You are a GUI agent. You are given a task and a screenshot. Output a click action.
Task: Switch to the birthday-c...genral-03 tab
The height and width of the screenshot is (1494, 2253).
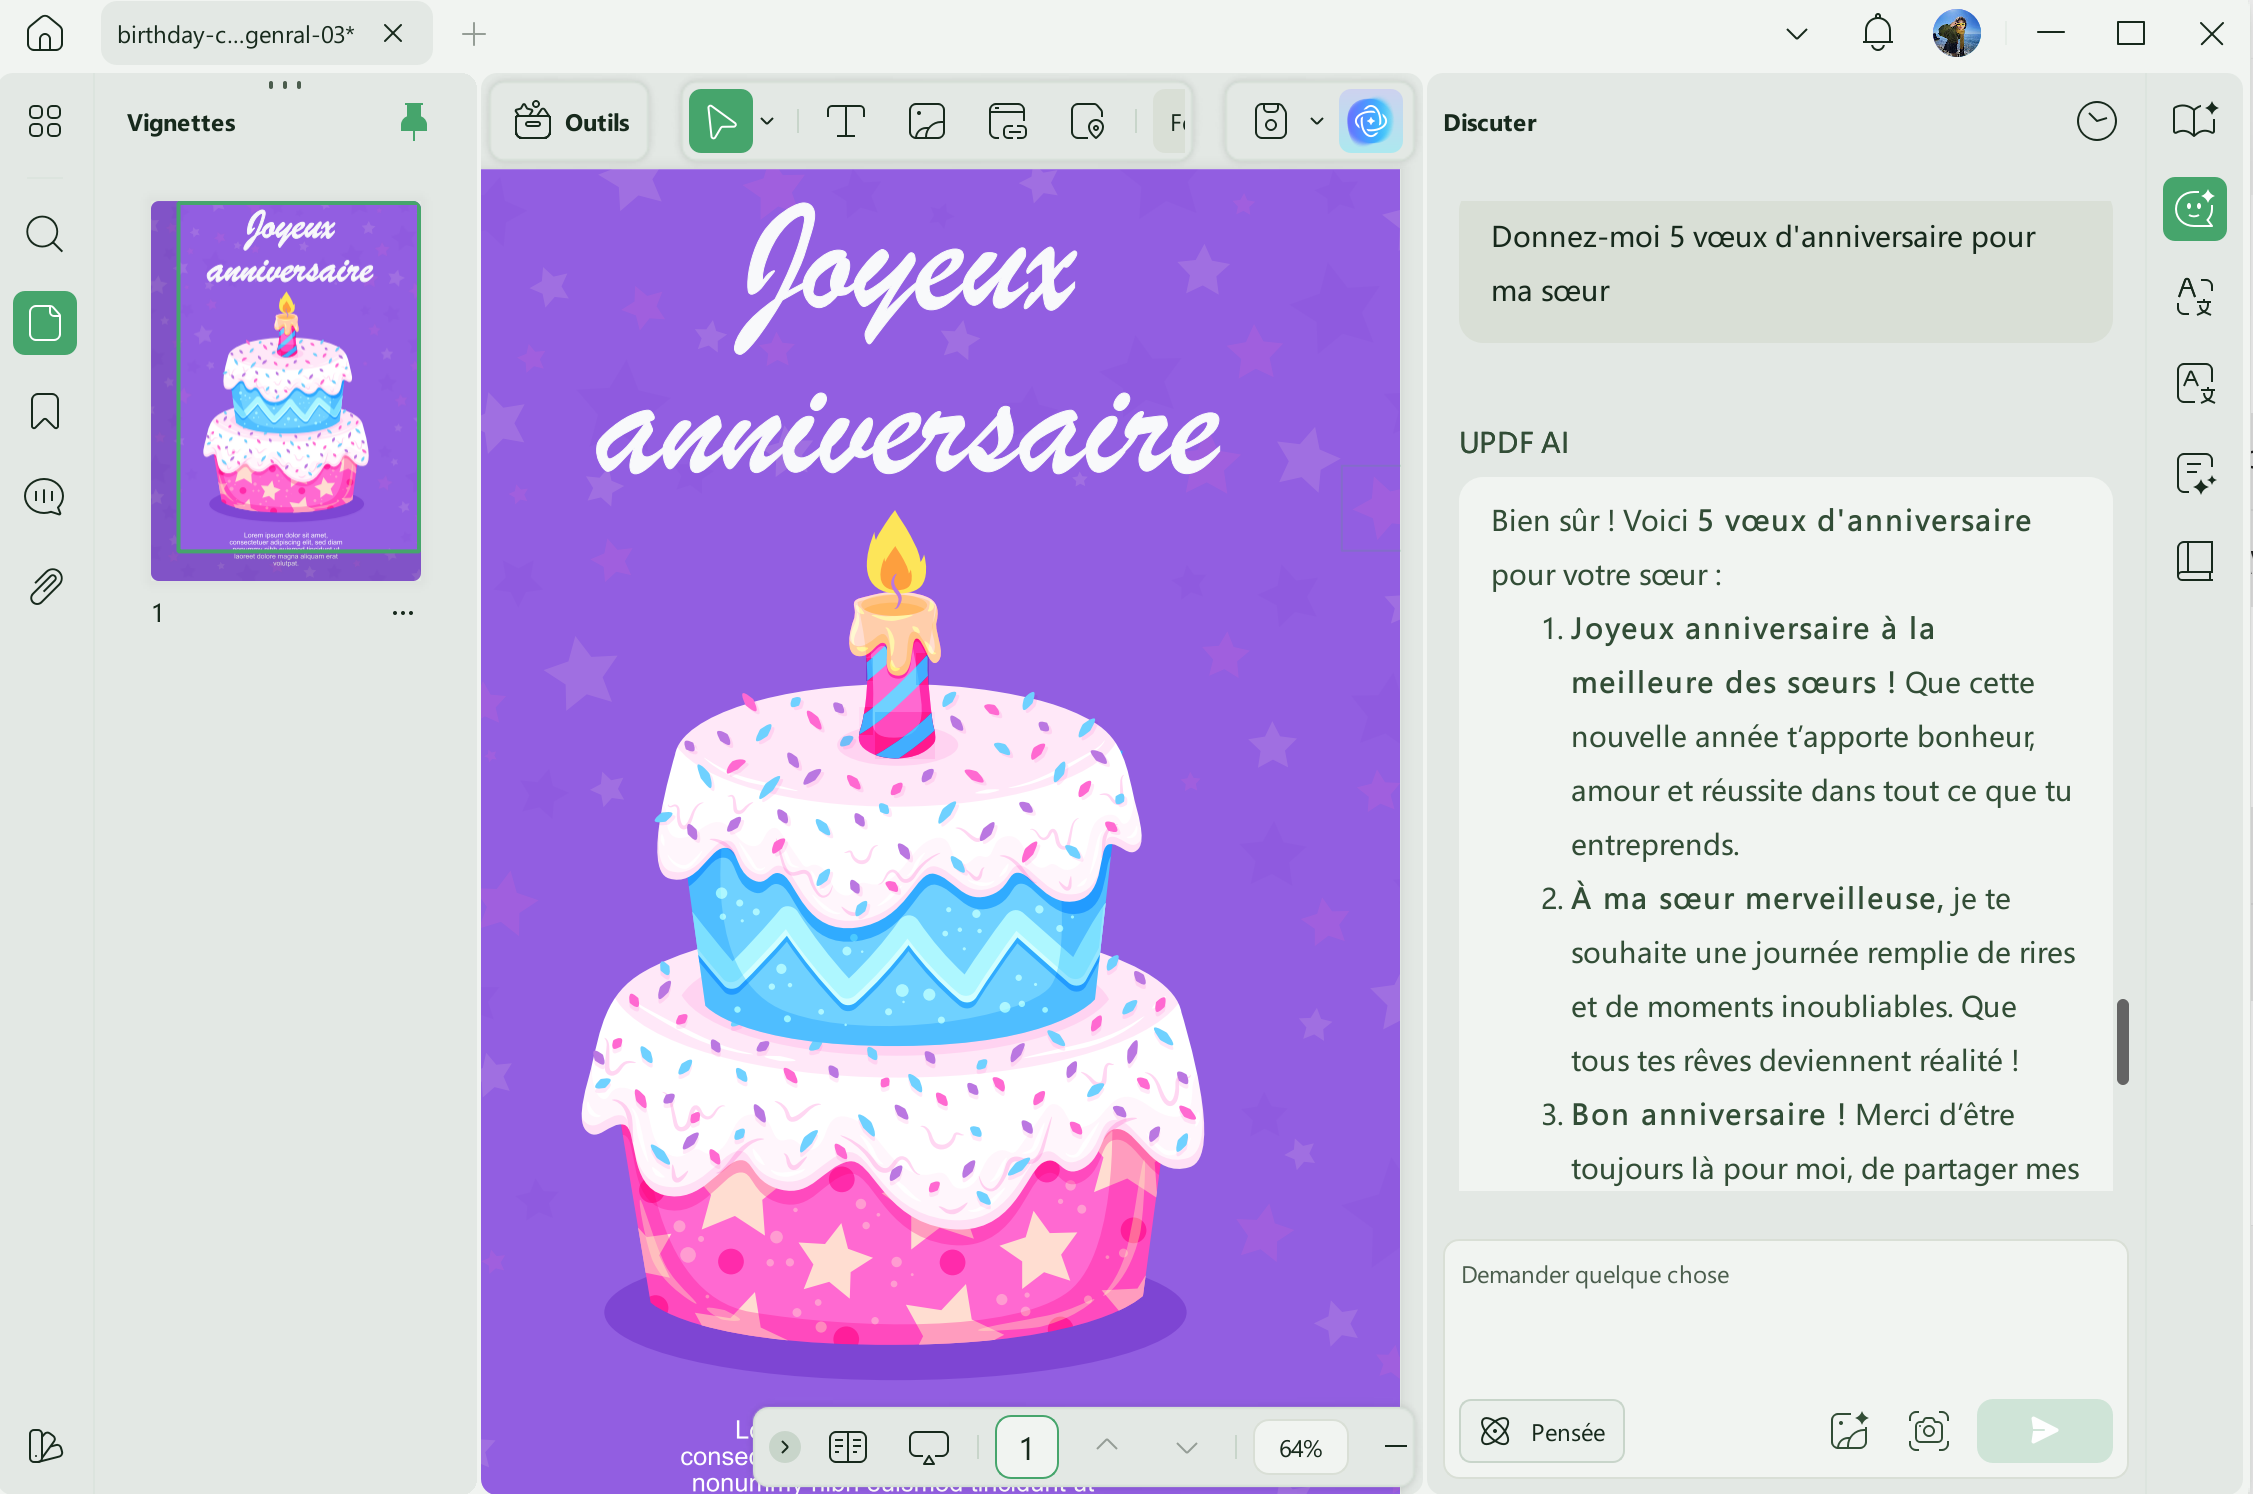point(236,34)
